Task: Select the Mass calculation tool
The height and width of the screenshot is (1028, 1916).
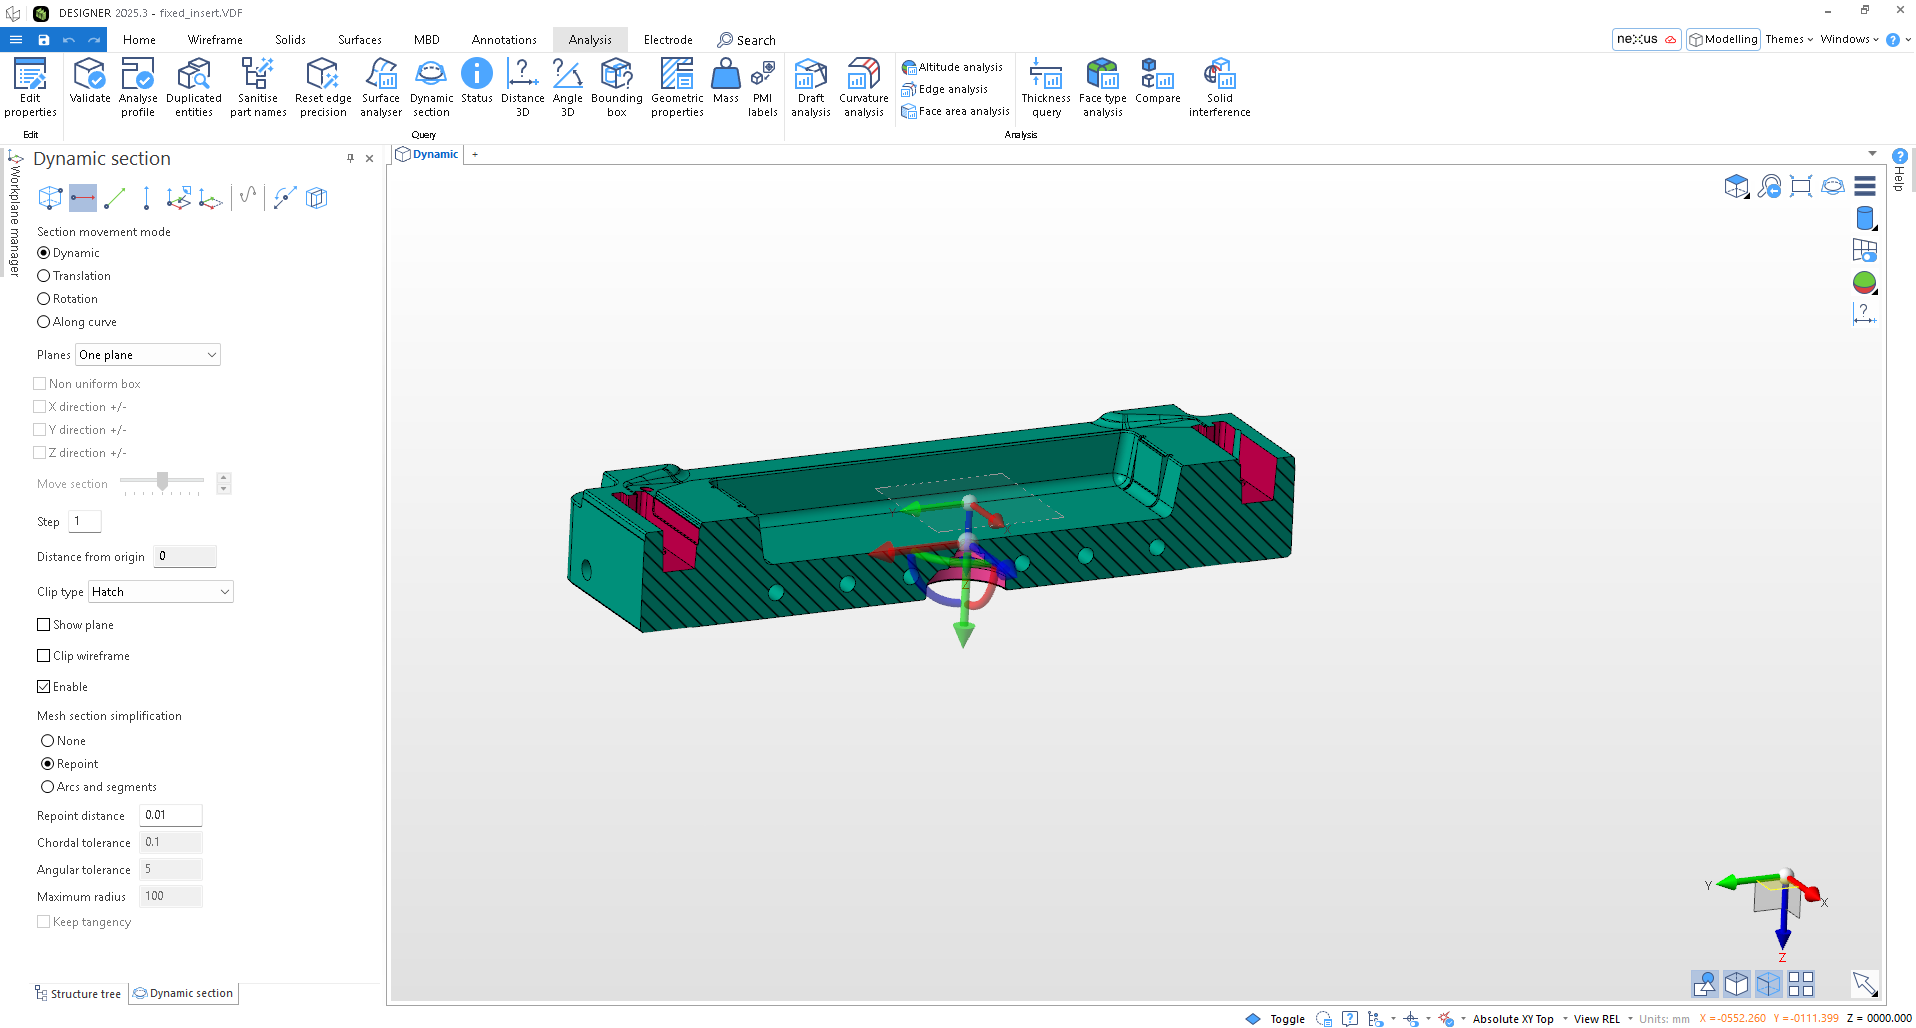Action: click(725, 88)
